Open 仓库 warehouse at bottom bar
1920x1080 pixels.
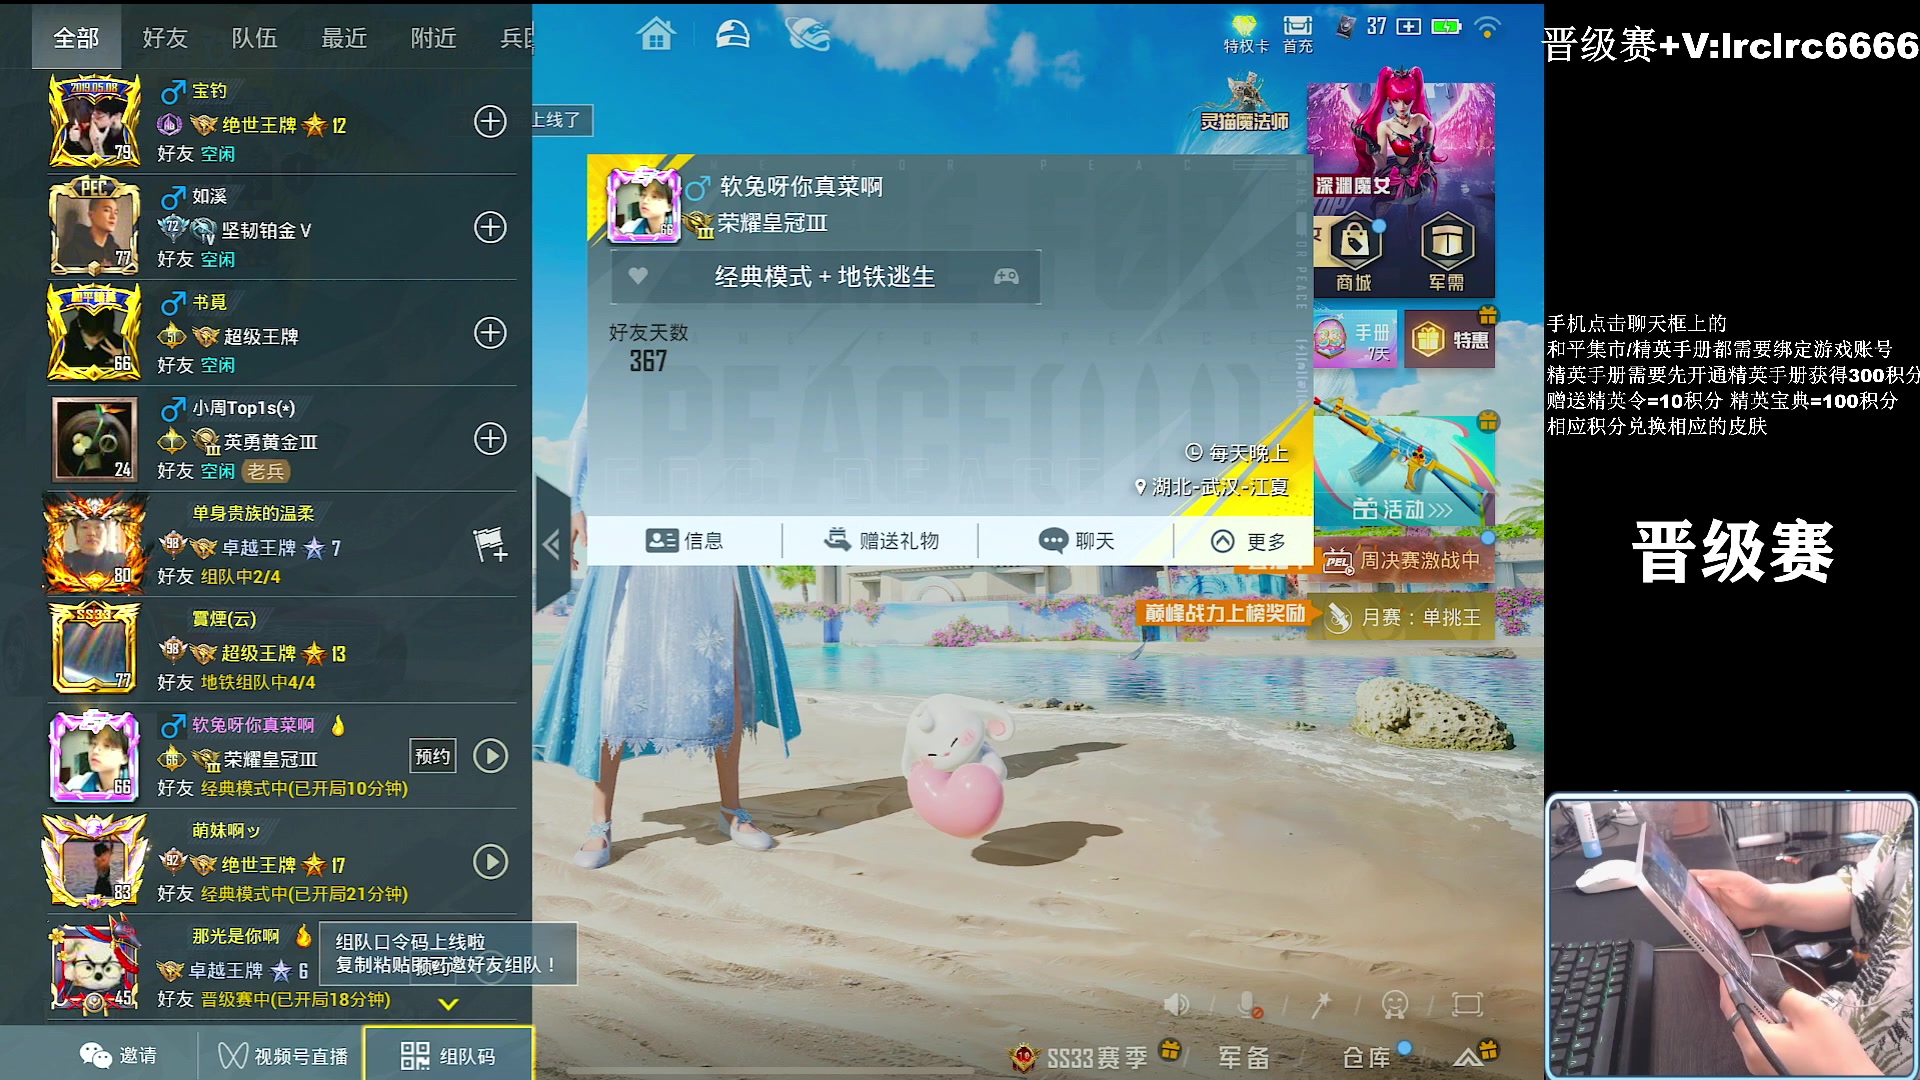pos(1367,1058)
